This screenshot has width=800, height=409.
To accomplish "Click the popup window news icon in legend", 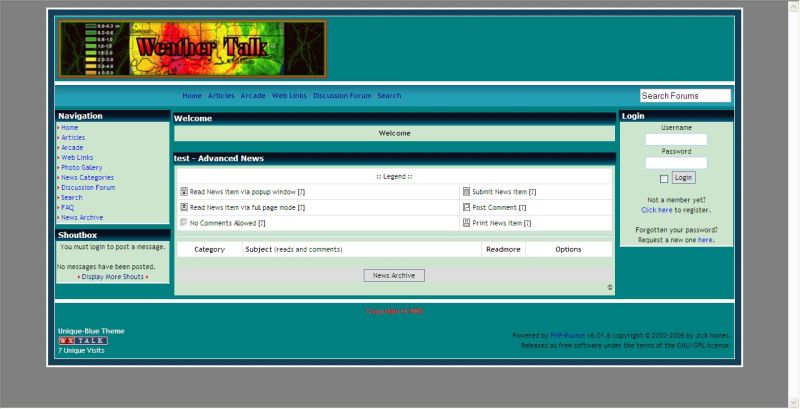I will (184, 191).
